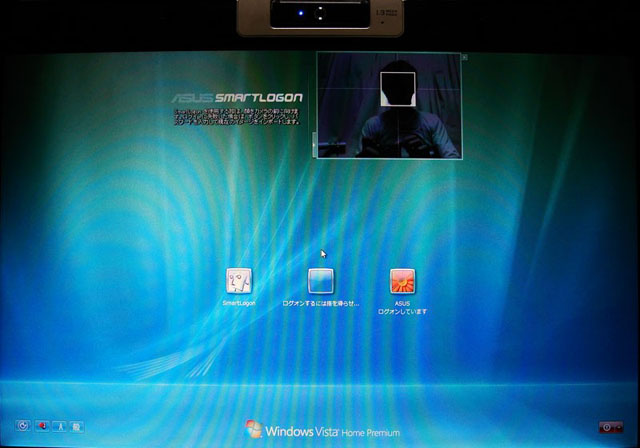Close the SmartLogon webcam preview
The width and height of the screenshot is (640, 448).
click(x=464, y=58)
